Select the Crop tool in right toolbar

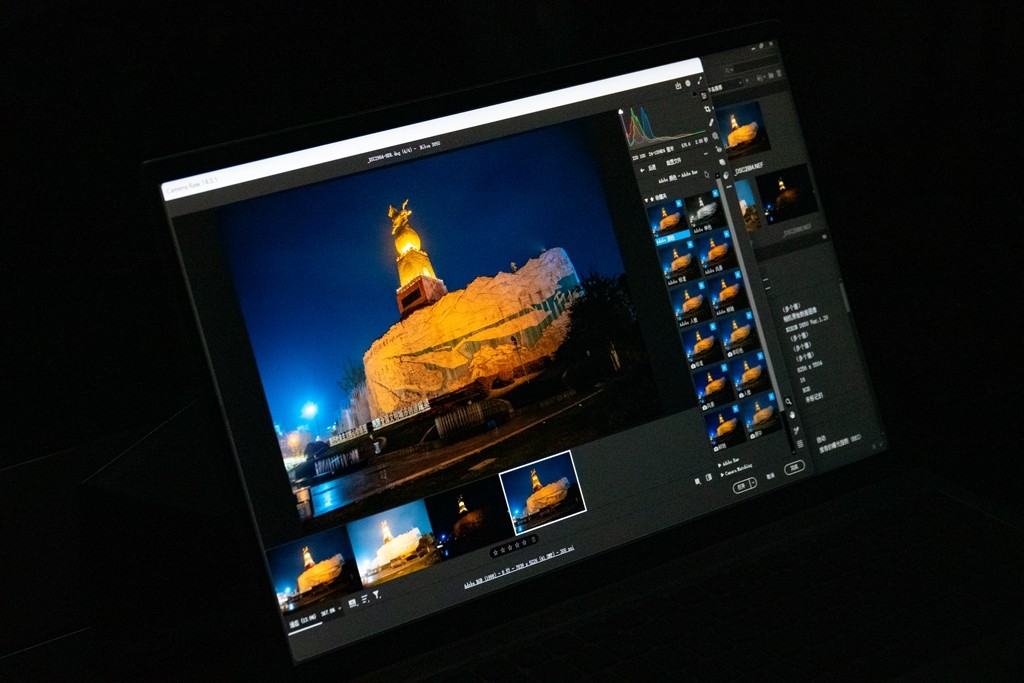708,107
